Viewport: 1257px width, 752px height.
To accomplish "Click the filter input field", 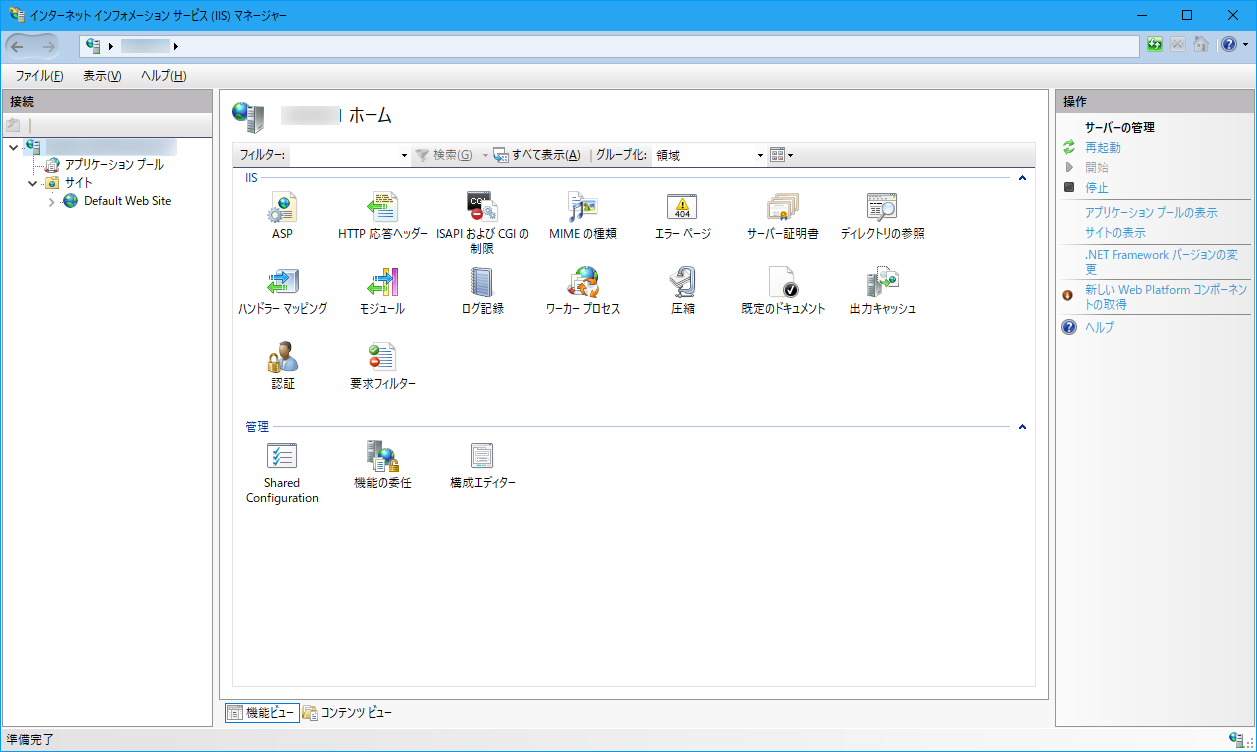I will (340, 155).
